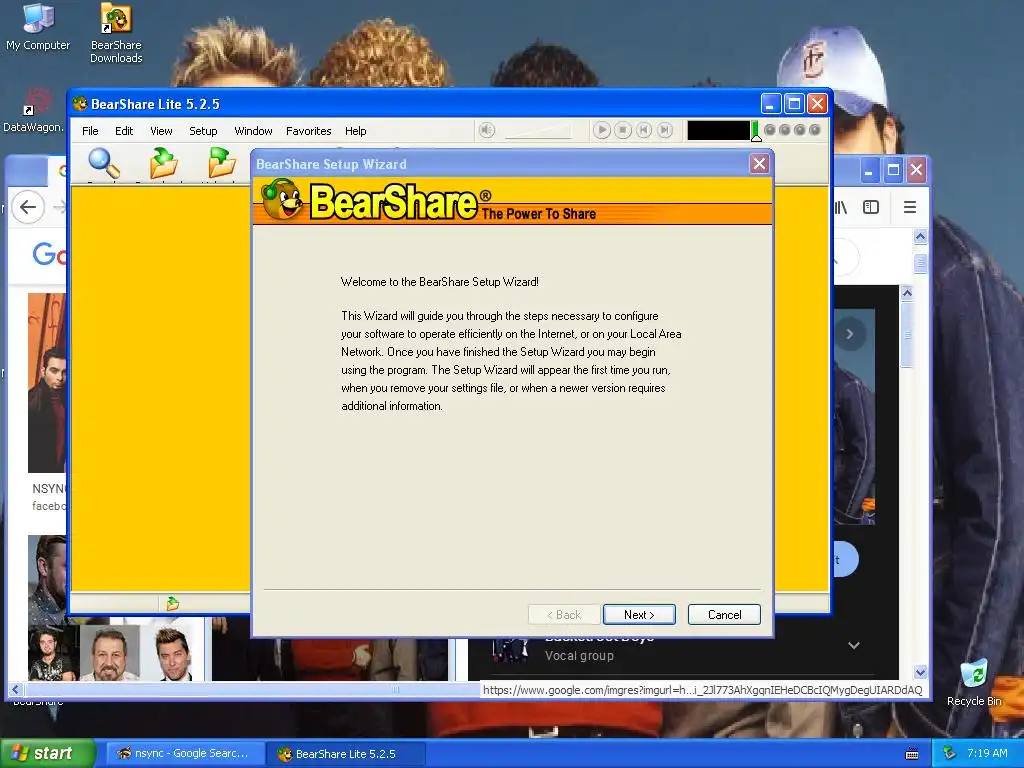Toggle the browser sidebar icon
The image size is (1024, 768).
(x=871, y=207)
